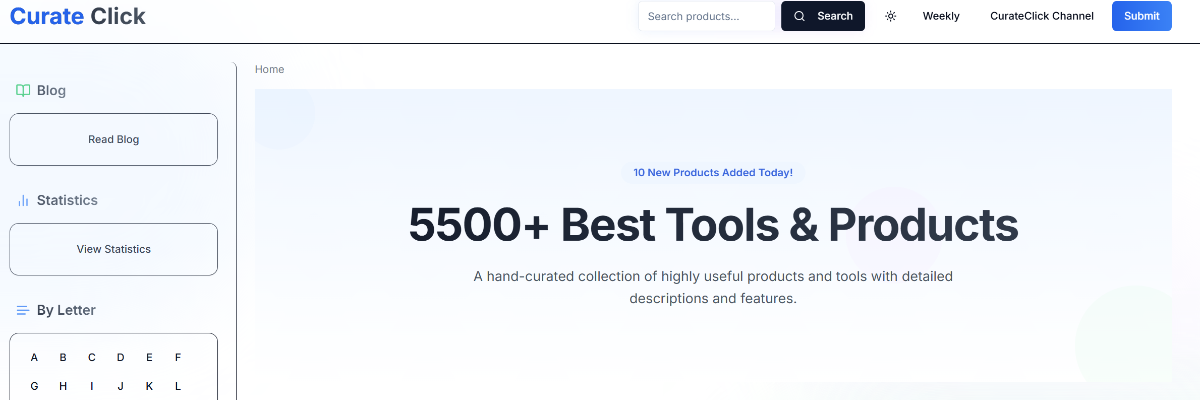
Task: Open View Statistics in the sidebar
Action: [113, 249]
